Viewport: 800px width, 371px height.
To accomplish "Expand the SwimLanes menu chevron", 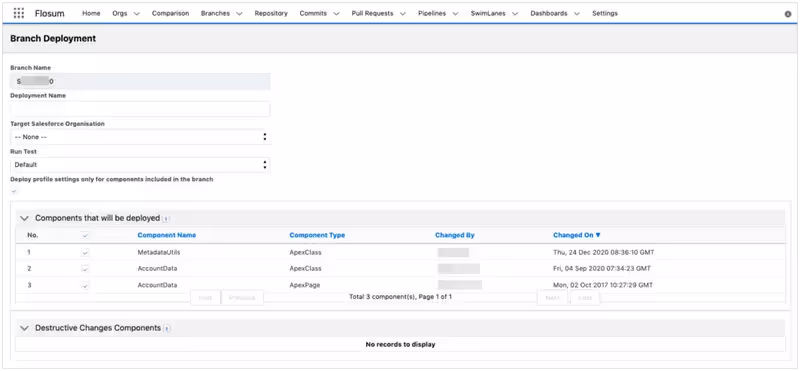I will tap(515, 14).
